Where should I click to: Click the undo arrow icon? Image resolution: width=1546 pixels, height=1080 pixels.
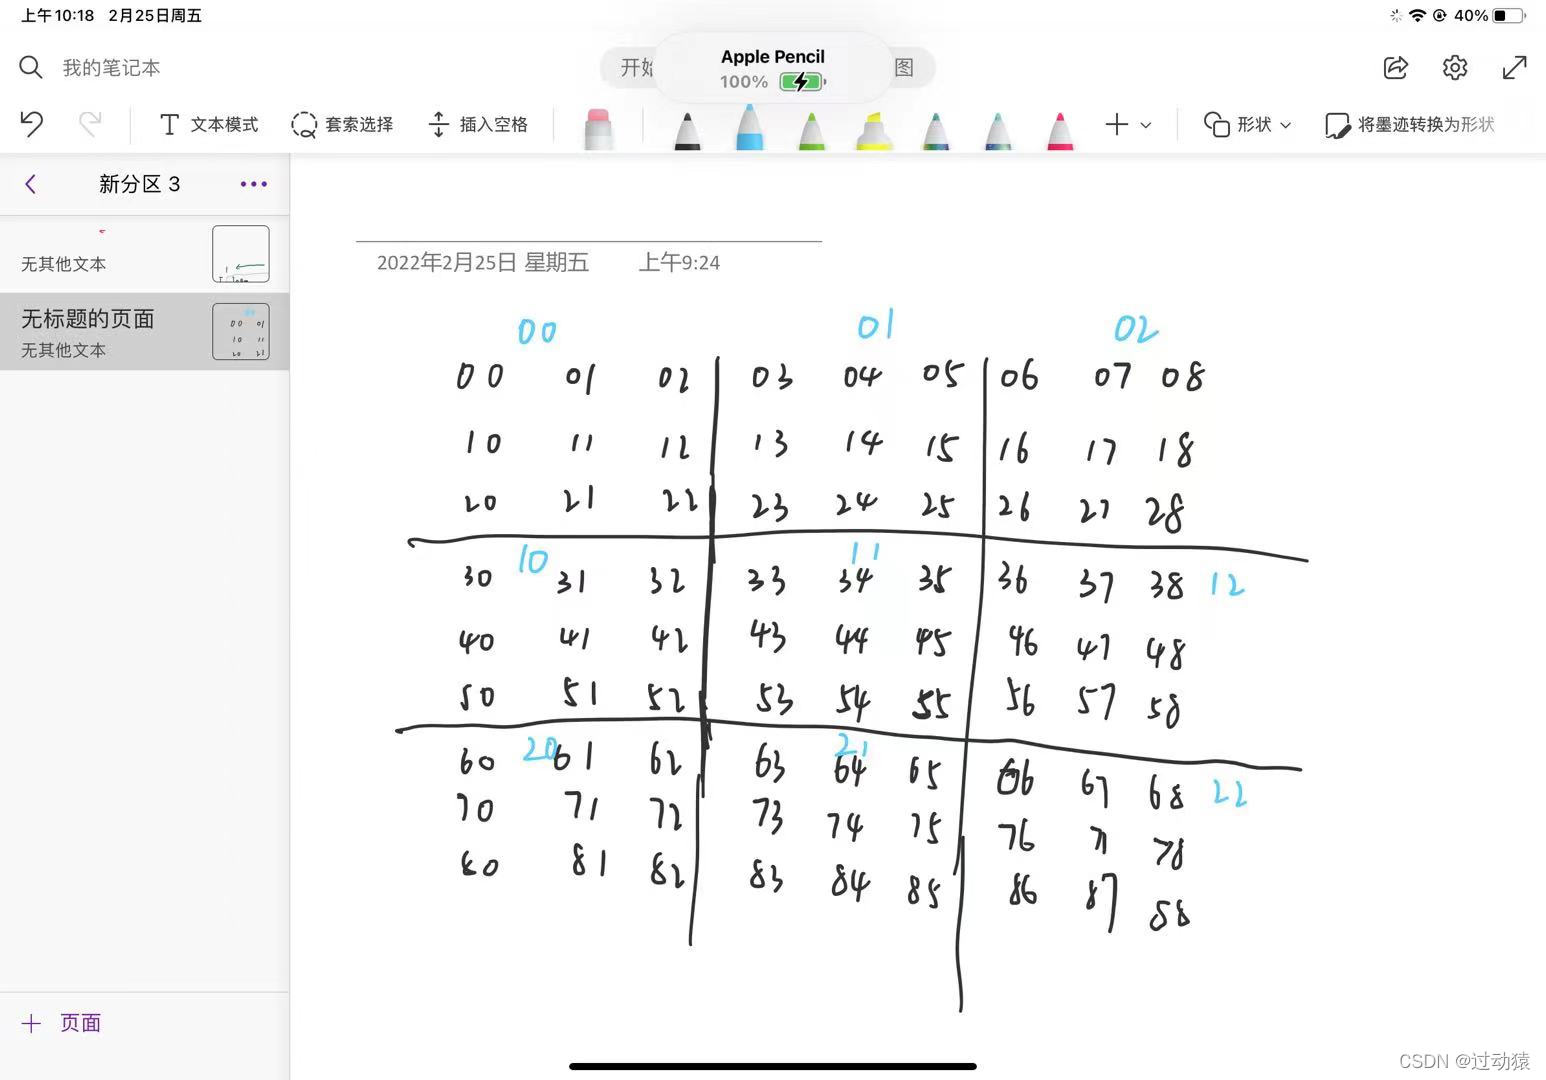pyautogui.click(x=32, y=124)
